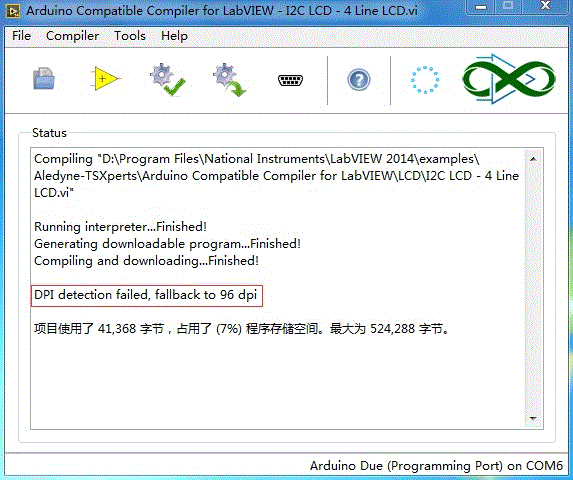Viewport: 573px width, 480px height.
Task: Click the Status scrollbar down arrow
Action: click(x=533, y=419)
